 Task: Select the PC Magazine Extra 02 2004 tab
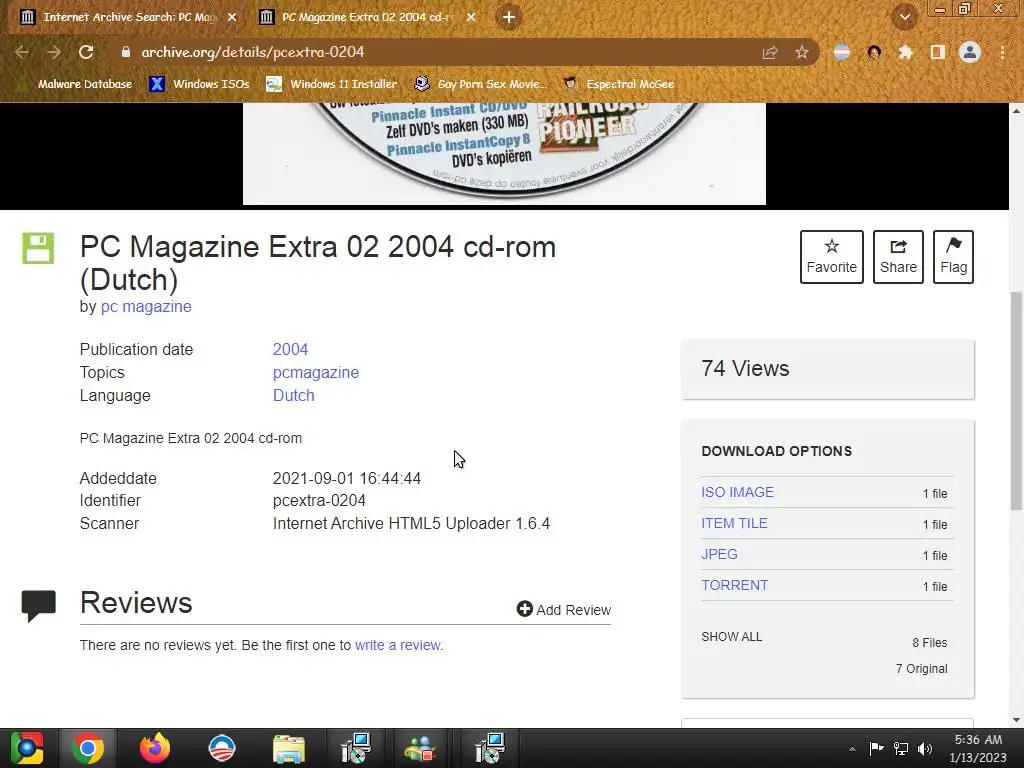366,17
